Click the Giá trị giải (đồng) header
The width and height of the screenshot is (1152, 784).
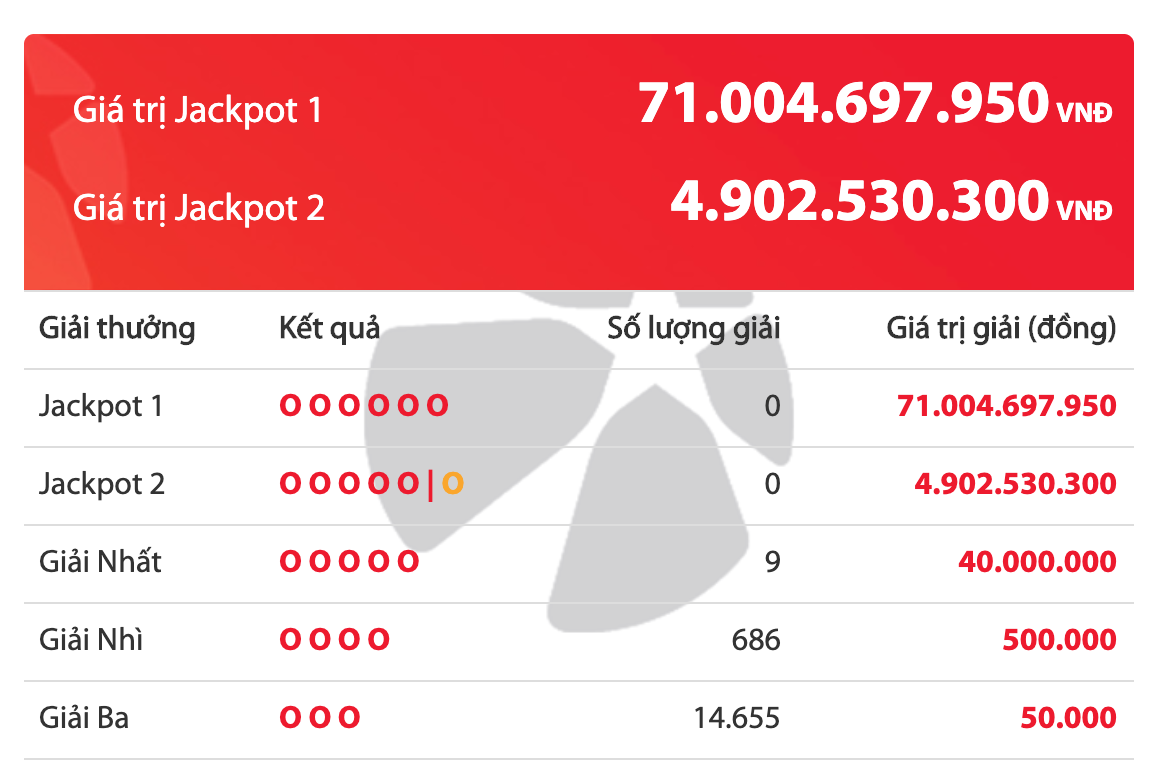pyautogui.click(x=1001, y=328)
